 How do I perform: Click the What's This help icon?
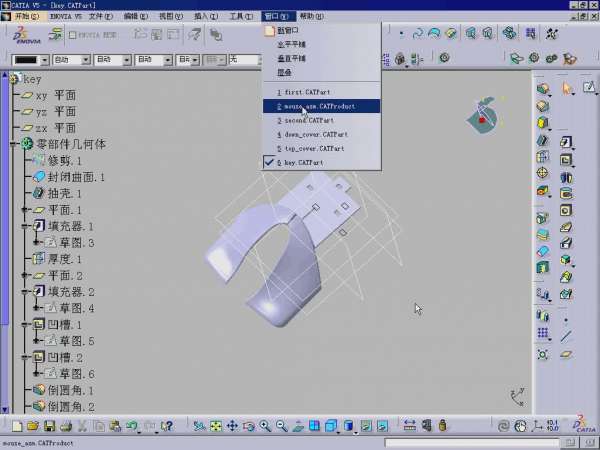pyautogui.click(x=167, y=426)
